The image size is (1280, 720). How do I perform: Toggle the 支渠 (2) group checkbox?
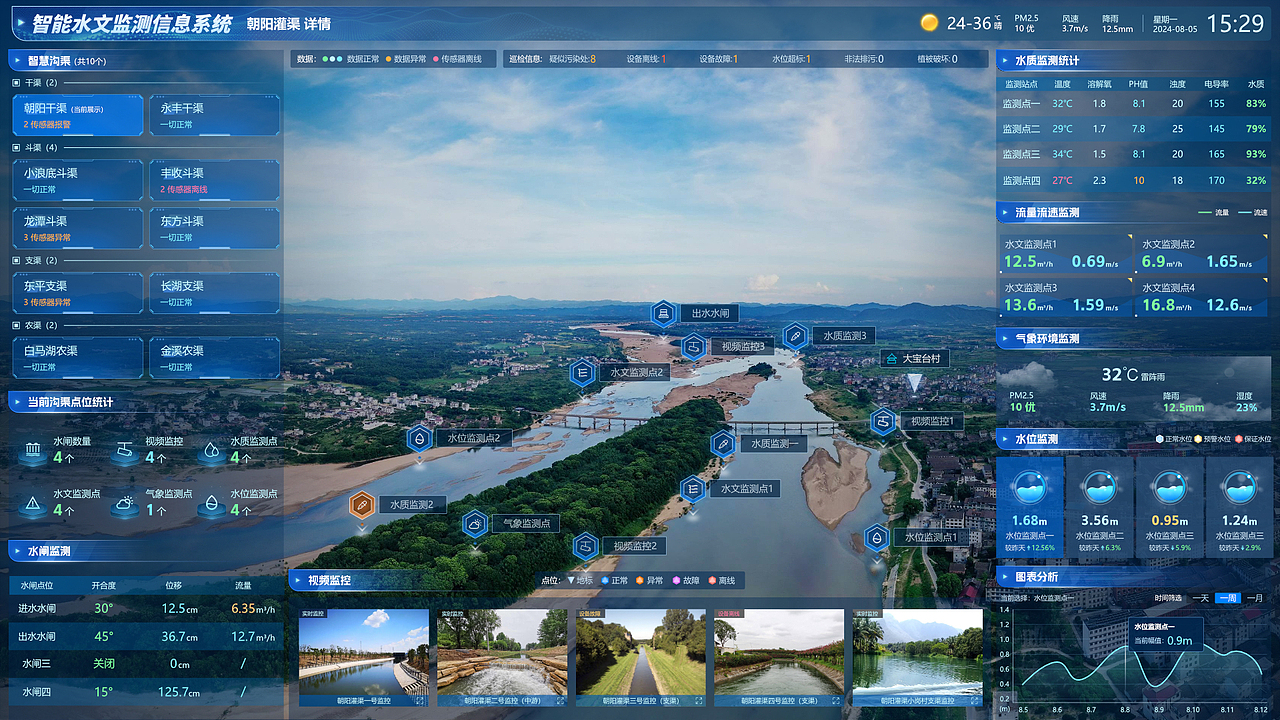click(x=16, y=261)
